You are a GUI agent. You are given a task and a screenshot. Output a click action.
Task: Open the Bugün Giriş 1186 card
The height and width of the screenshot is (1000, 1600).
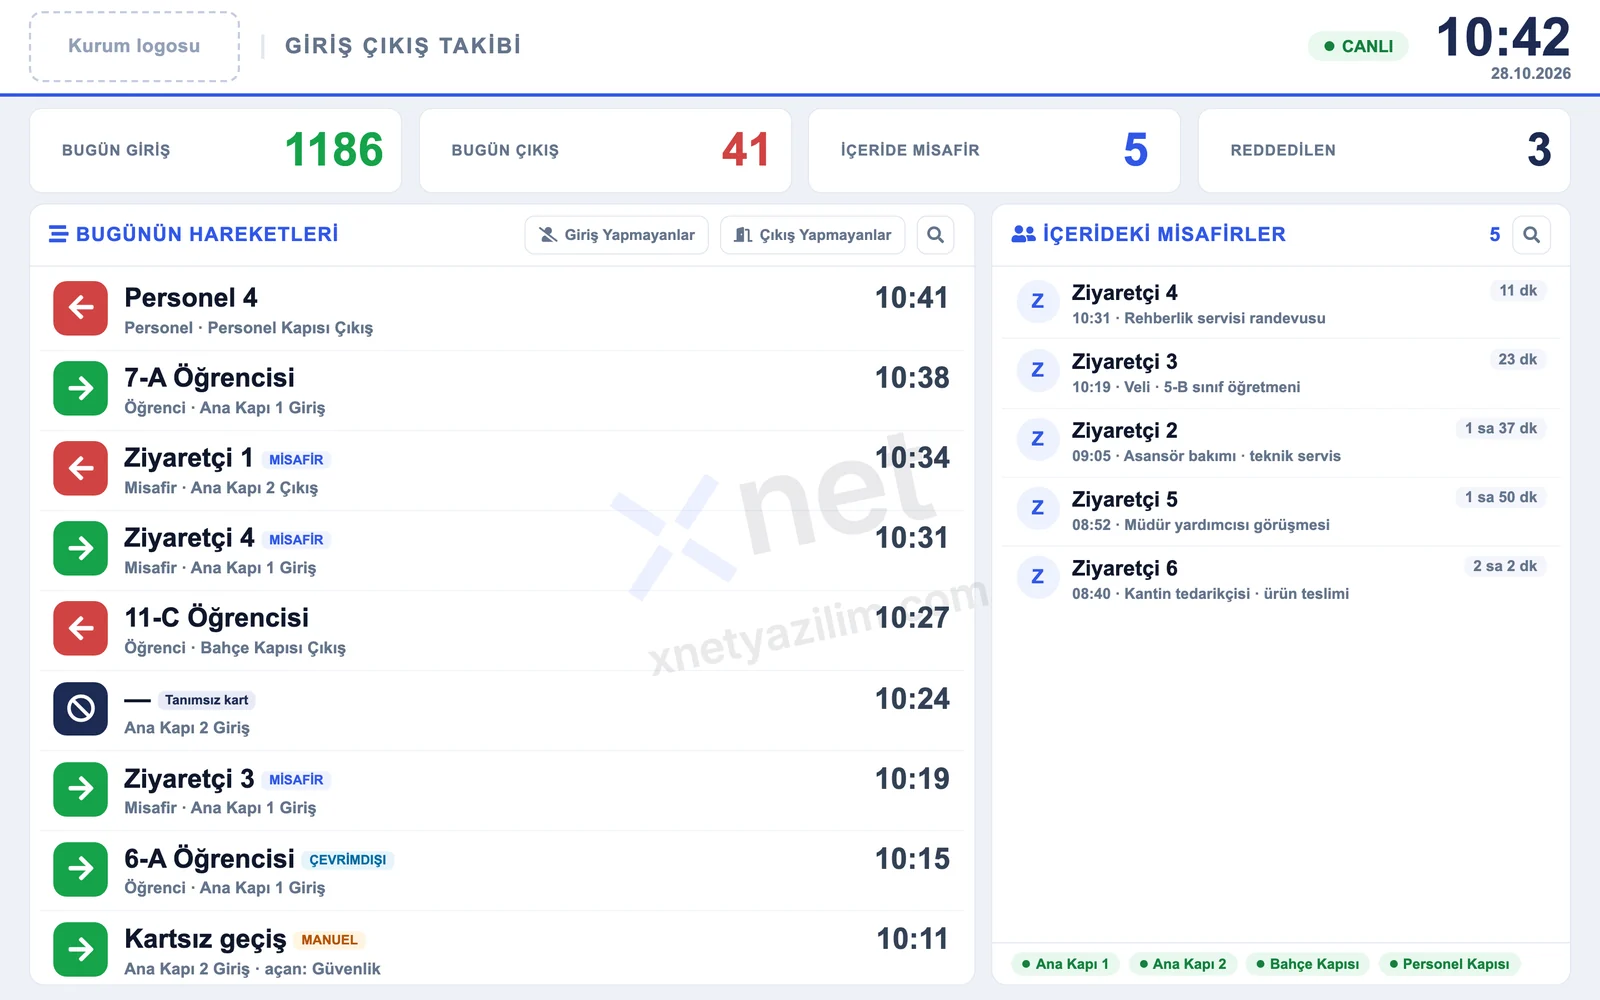pyautogui.click(x=216, y=150)
